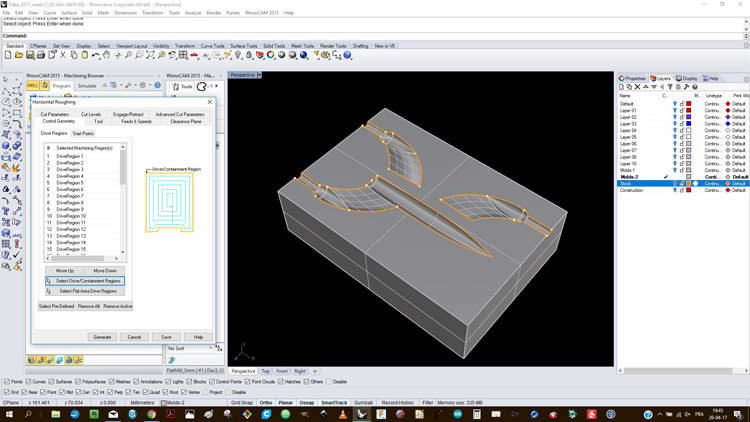Toggle the Polysurfaces filter checkbox
The width and height of the screenshot is (750, 422).
pos(78,382)
